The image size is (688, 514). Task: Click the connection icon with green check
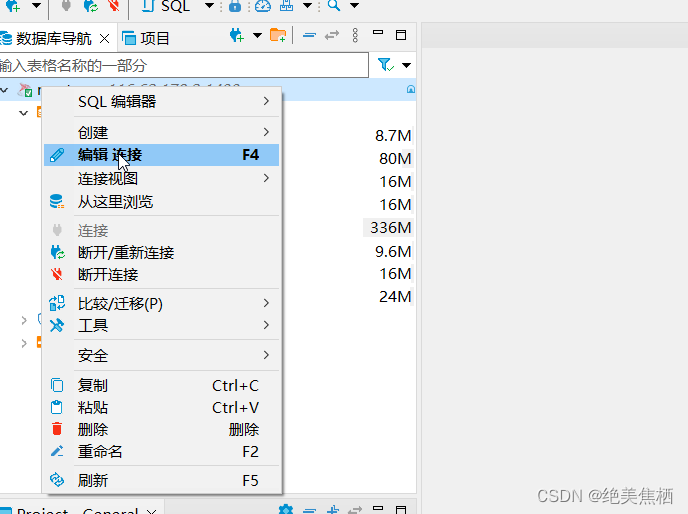pyautogui.click(x=25, y=90)
